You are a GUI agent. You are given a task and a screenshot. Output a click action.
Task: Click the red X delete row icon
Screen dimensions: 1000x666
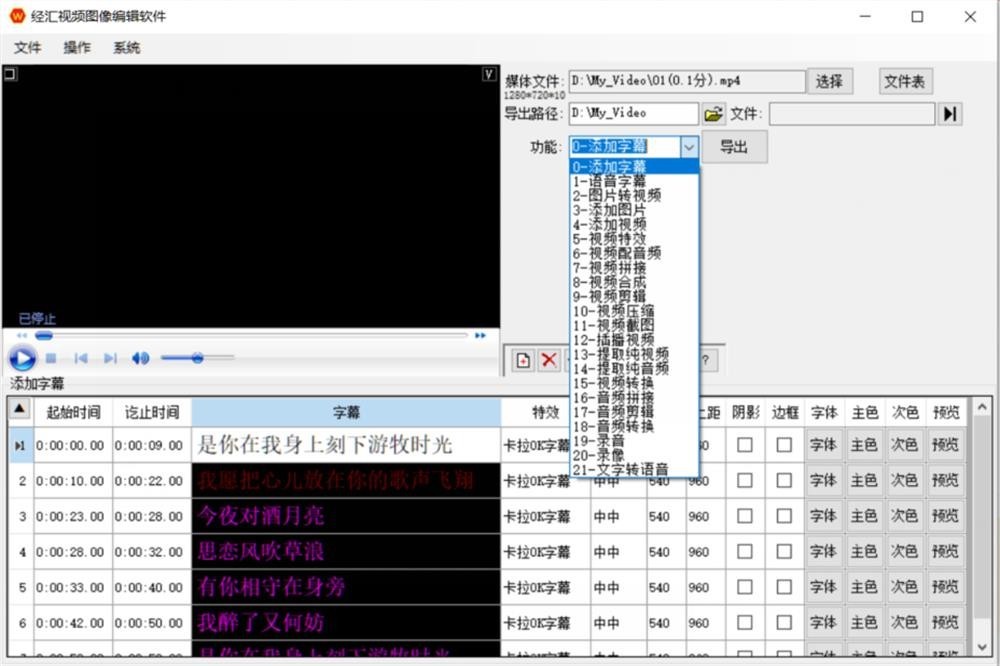tap(548, 360)
